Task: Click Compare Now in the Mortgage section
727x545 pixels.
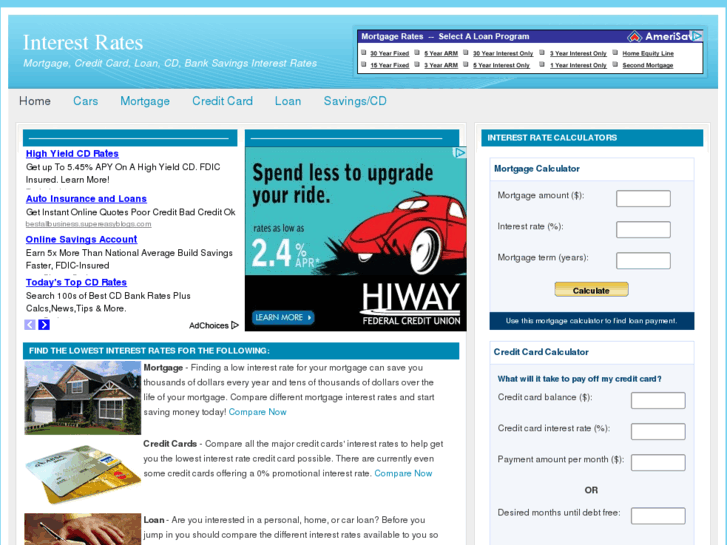Action: (x=257, y=412)
